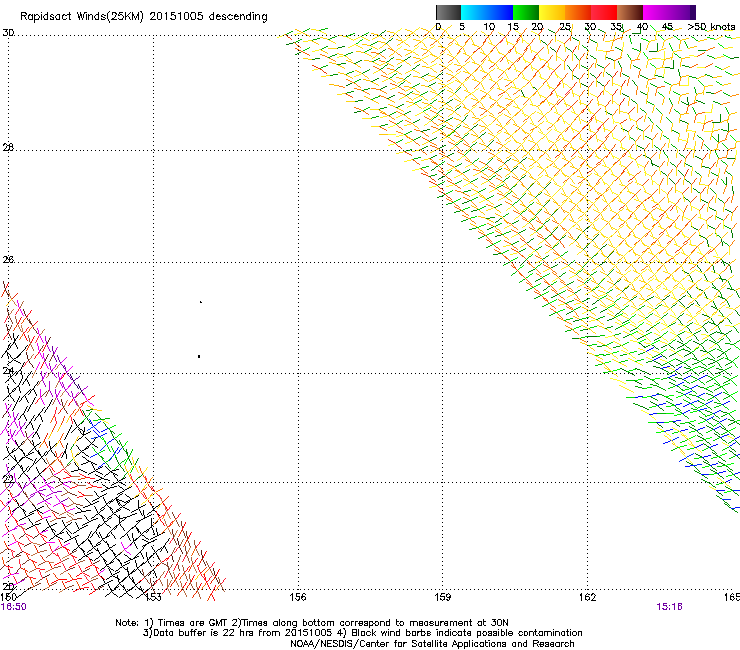
Task: Click the green 15-20 knots legend swatch
Action: 526,12
